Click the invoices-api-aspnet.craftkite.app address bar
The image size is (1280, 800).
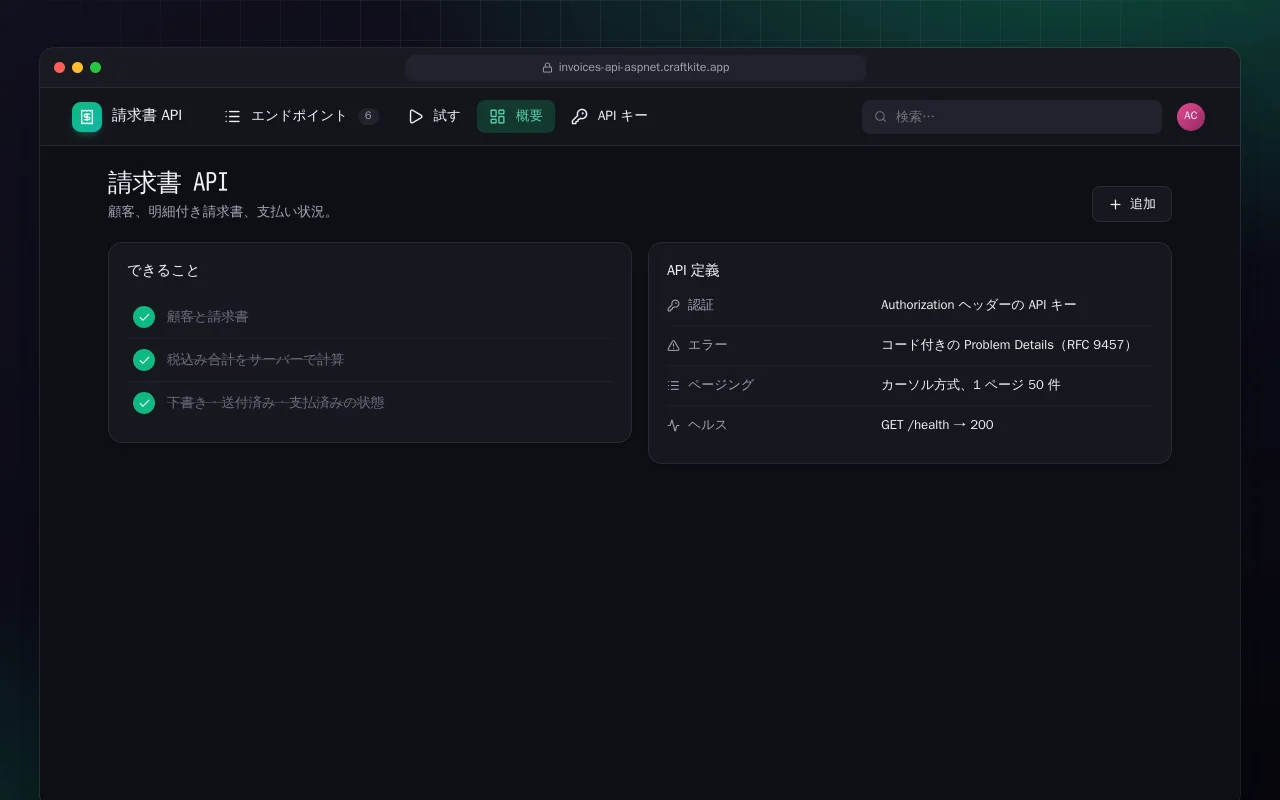636,68
